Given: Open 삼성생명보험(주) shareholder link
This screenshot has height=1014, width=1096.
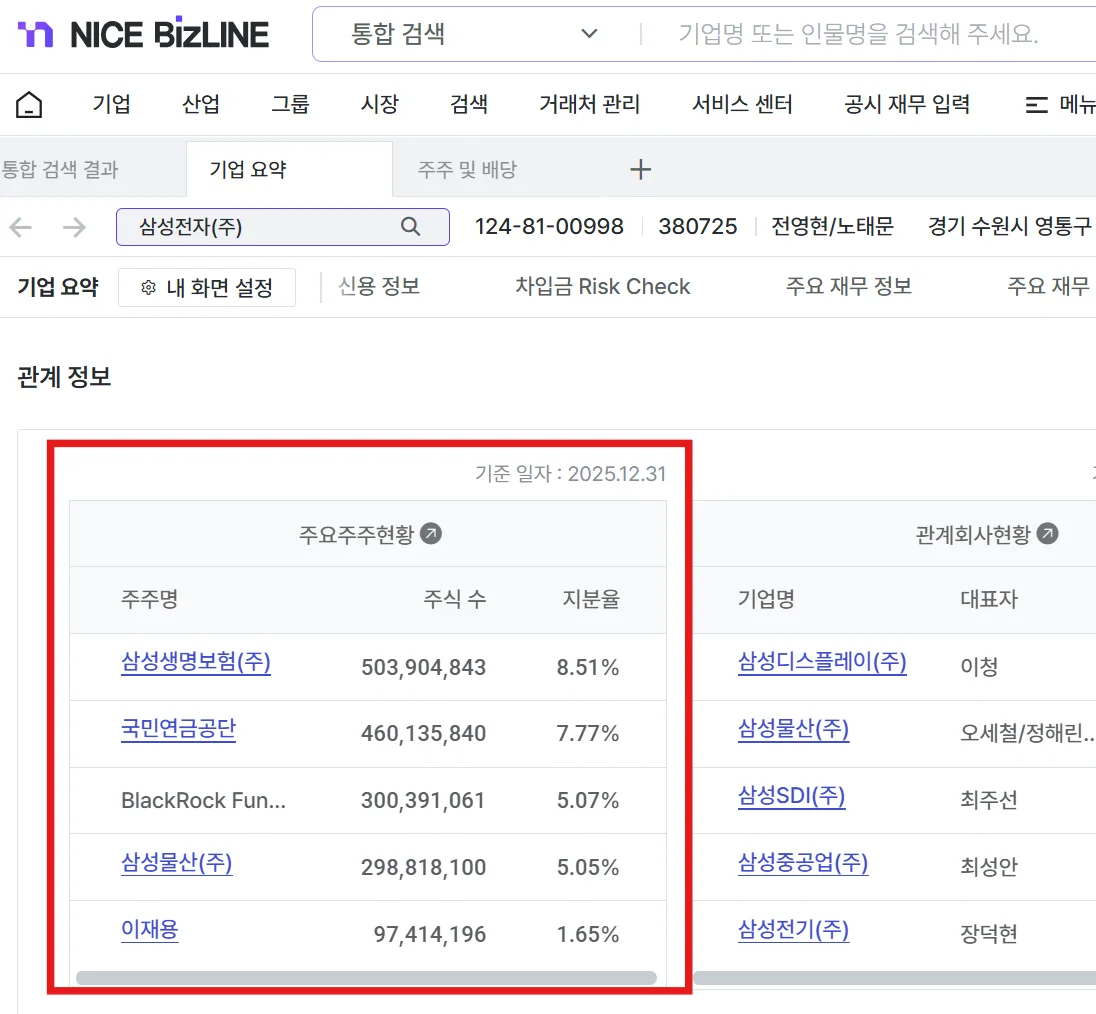Looking at the screenshot, I should point(195,662).
